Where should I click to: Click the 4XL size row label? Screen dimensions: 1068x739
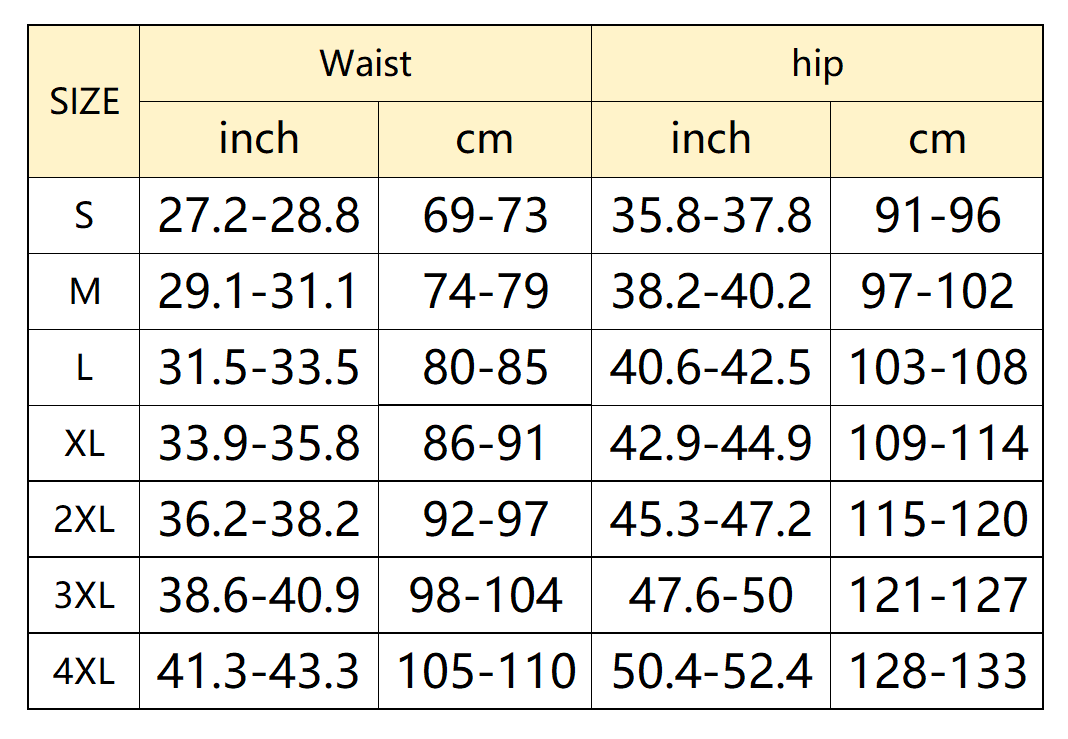[84, 671]
